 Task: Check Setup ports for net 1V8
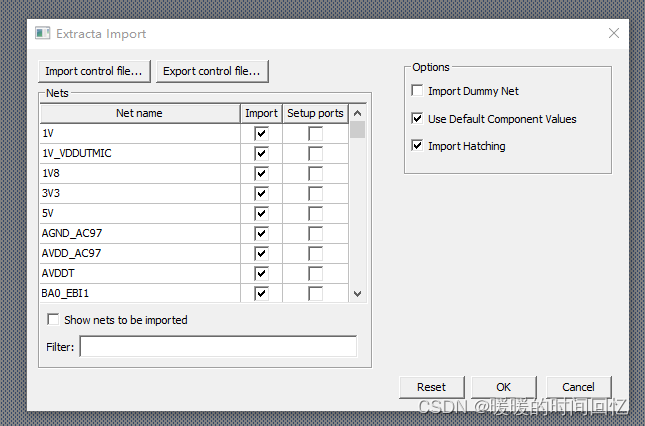click(316, 174)
